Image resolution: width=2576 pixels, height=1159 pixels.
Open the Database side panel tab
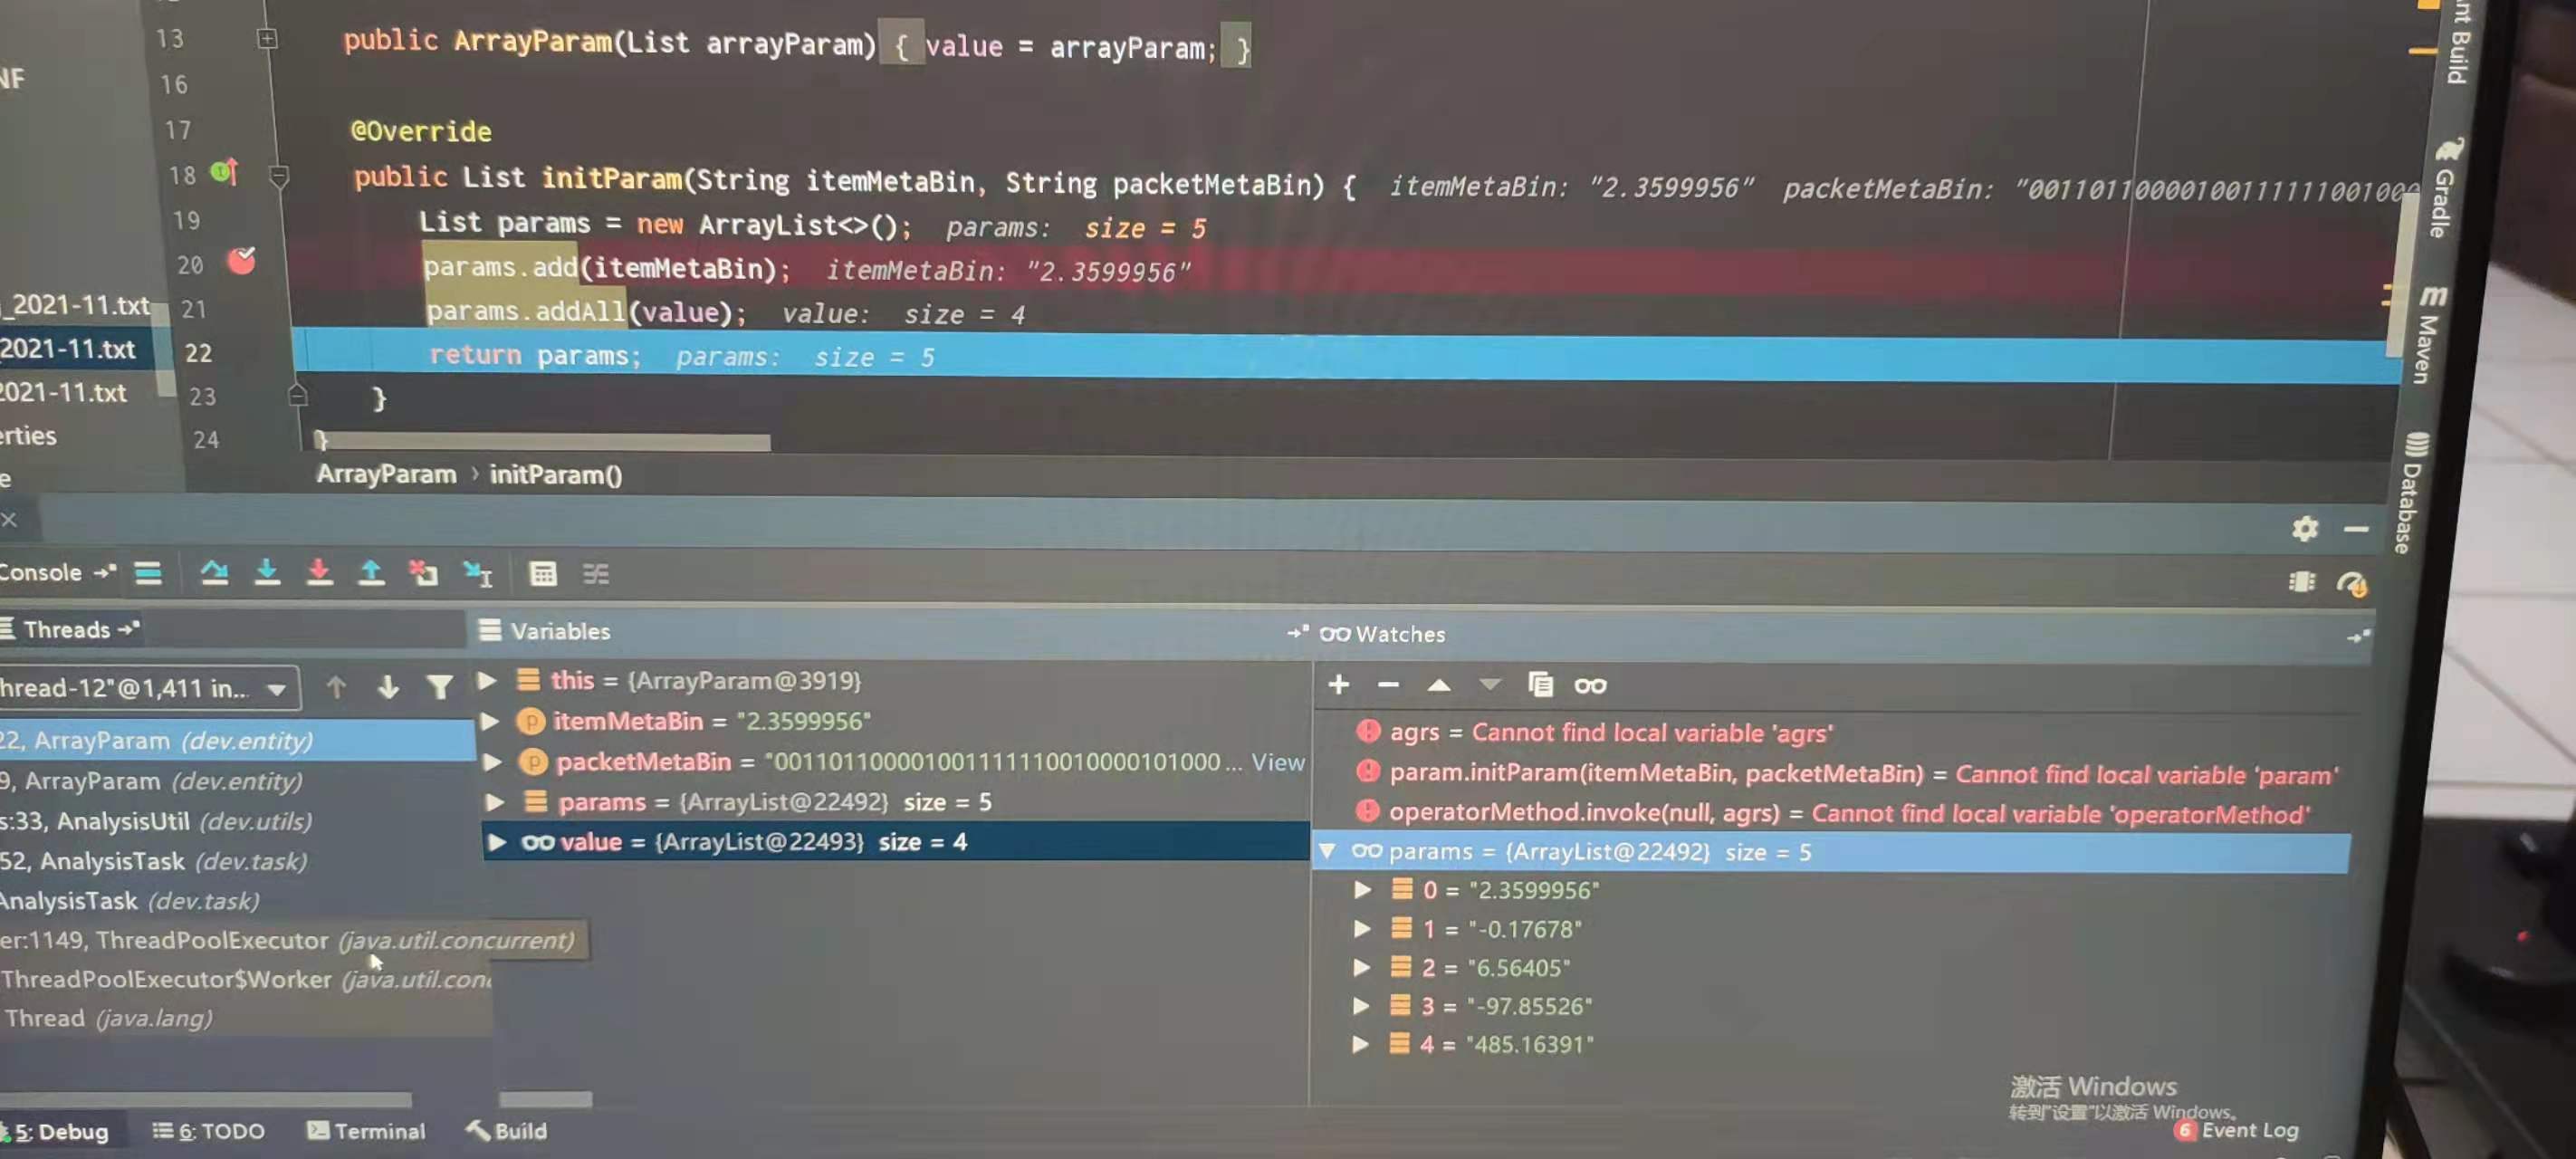coord(2411,493)
